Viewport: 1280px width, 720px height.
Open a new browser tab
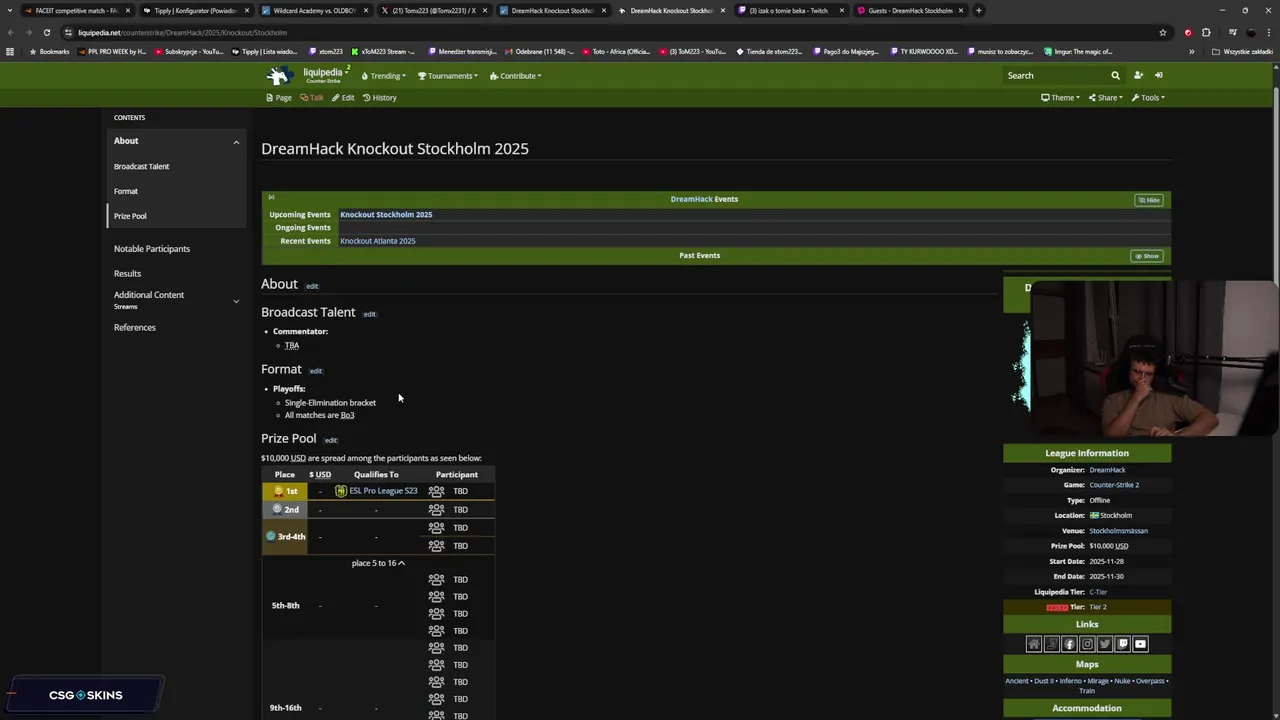(979, 10)
